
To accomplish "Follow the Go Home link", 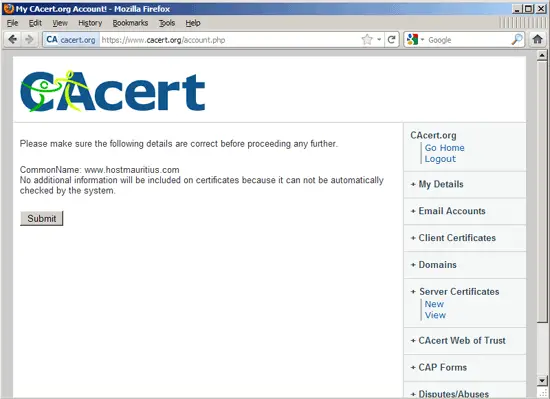I will point(444,148).
